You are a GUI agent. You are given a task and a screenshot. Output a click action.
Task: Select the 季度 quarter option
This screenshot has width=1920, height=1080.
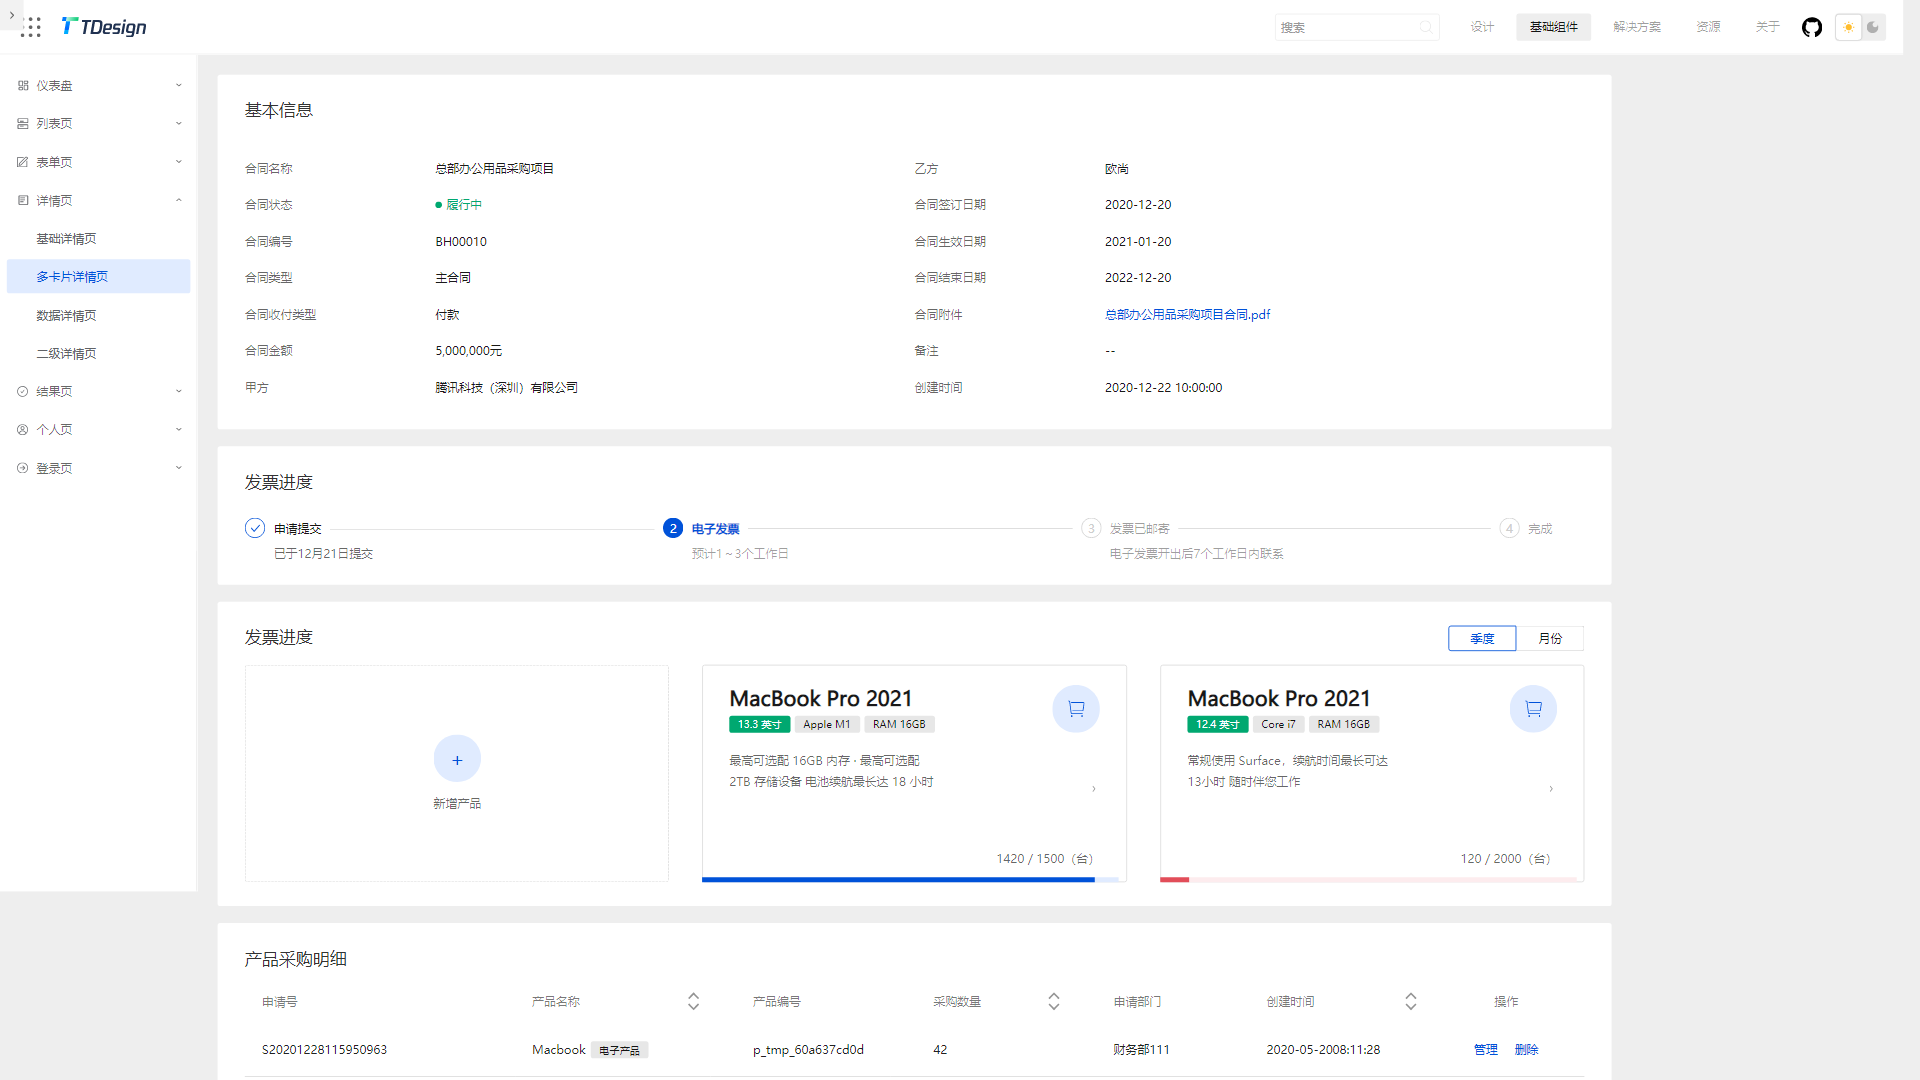coord(1482,639)
